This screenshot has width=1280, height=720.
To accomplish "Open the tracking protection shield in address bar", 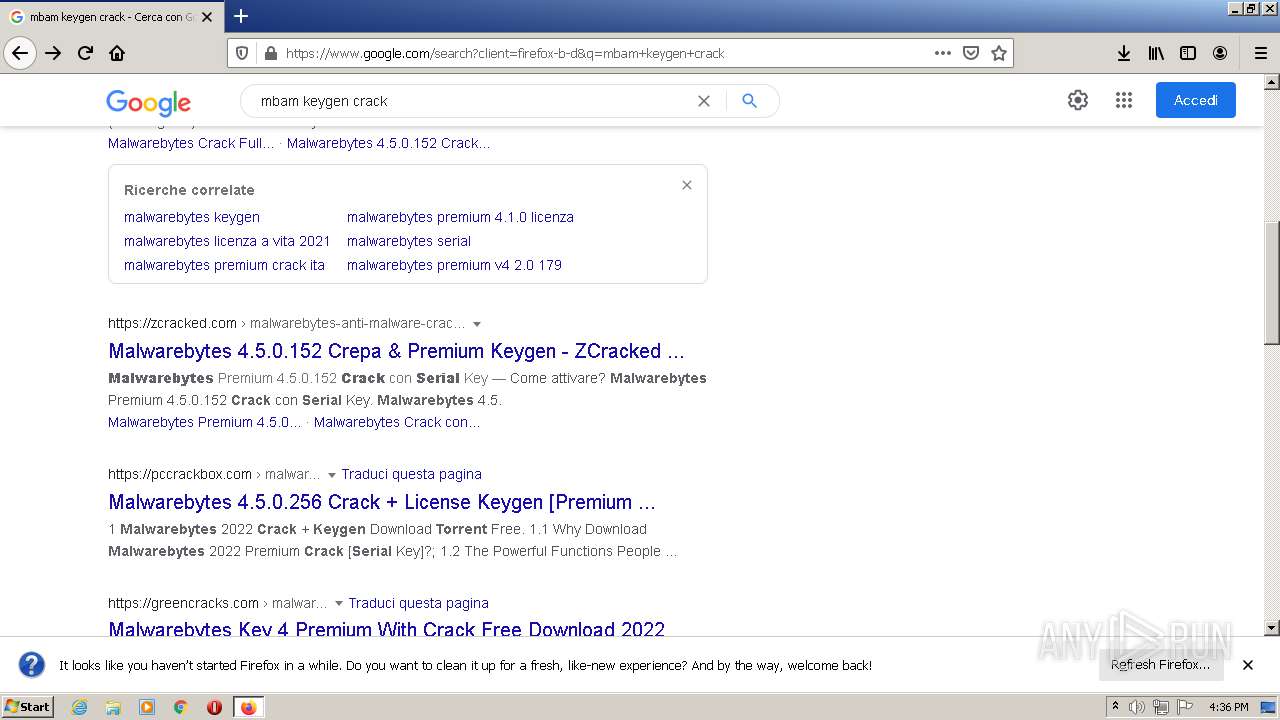I will (241, 53).
